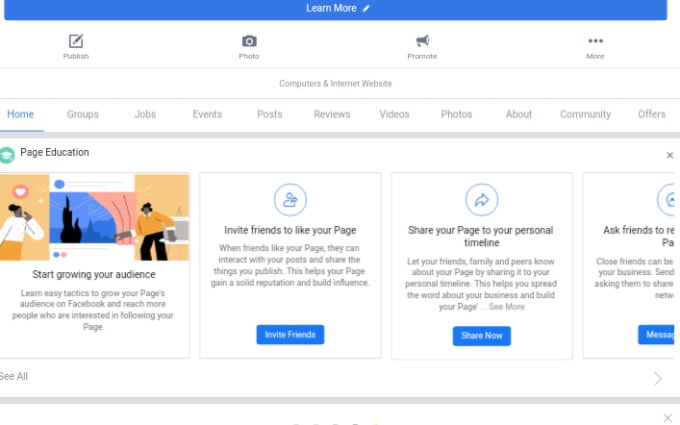This screenshot has width=680, height=425.
Task: Select the Events tab
Action: [207, 114]
